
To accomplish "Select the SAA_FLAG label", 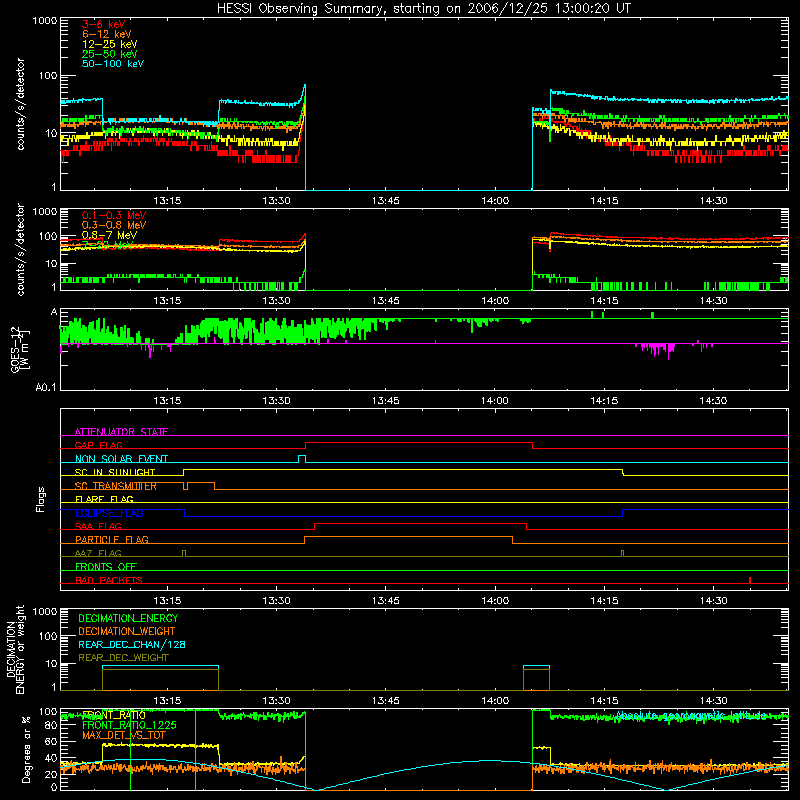I will 98,526.
